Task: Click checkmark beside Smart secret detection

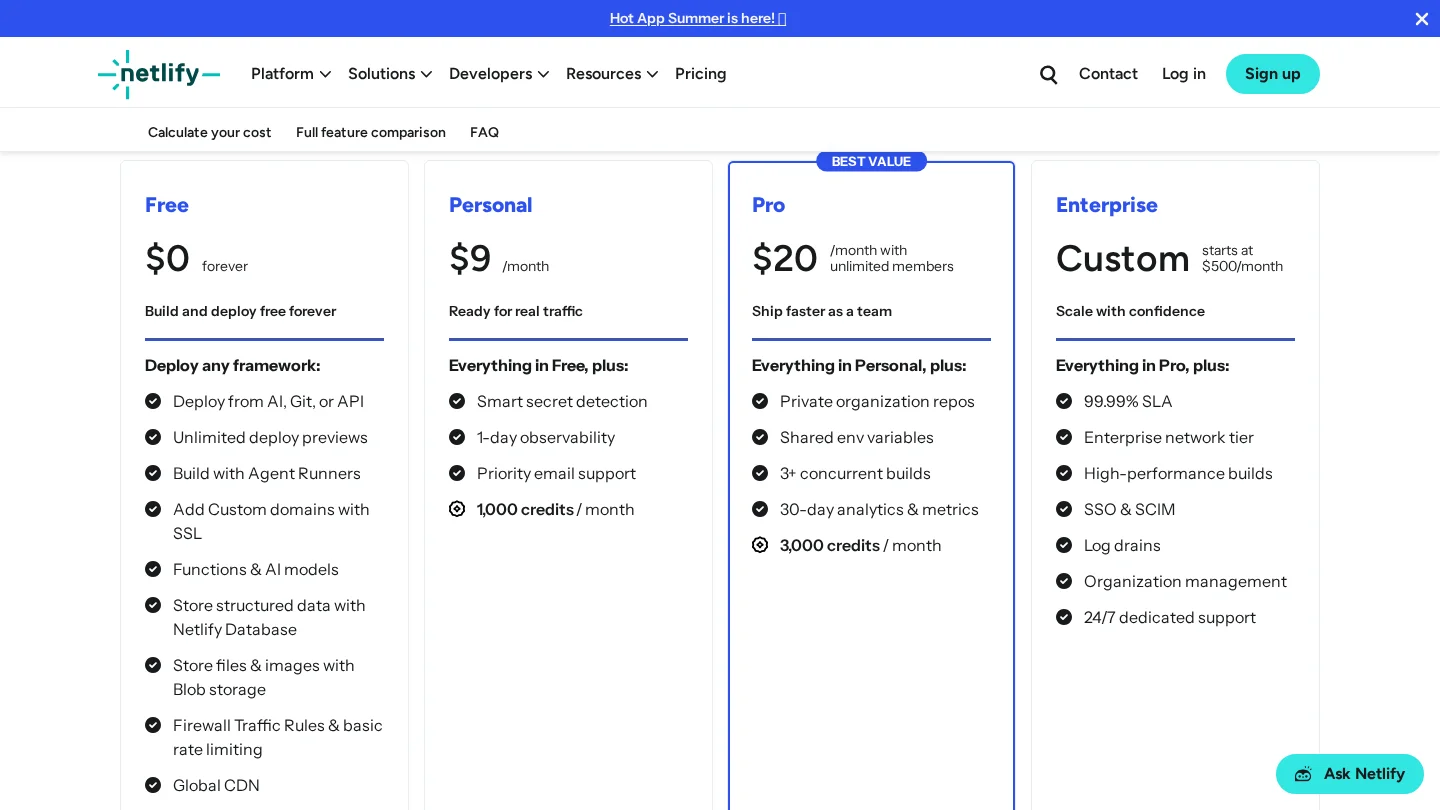Action: click(x=457, y=401)
